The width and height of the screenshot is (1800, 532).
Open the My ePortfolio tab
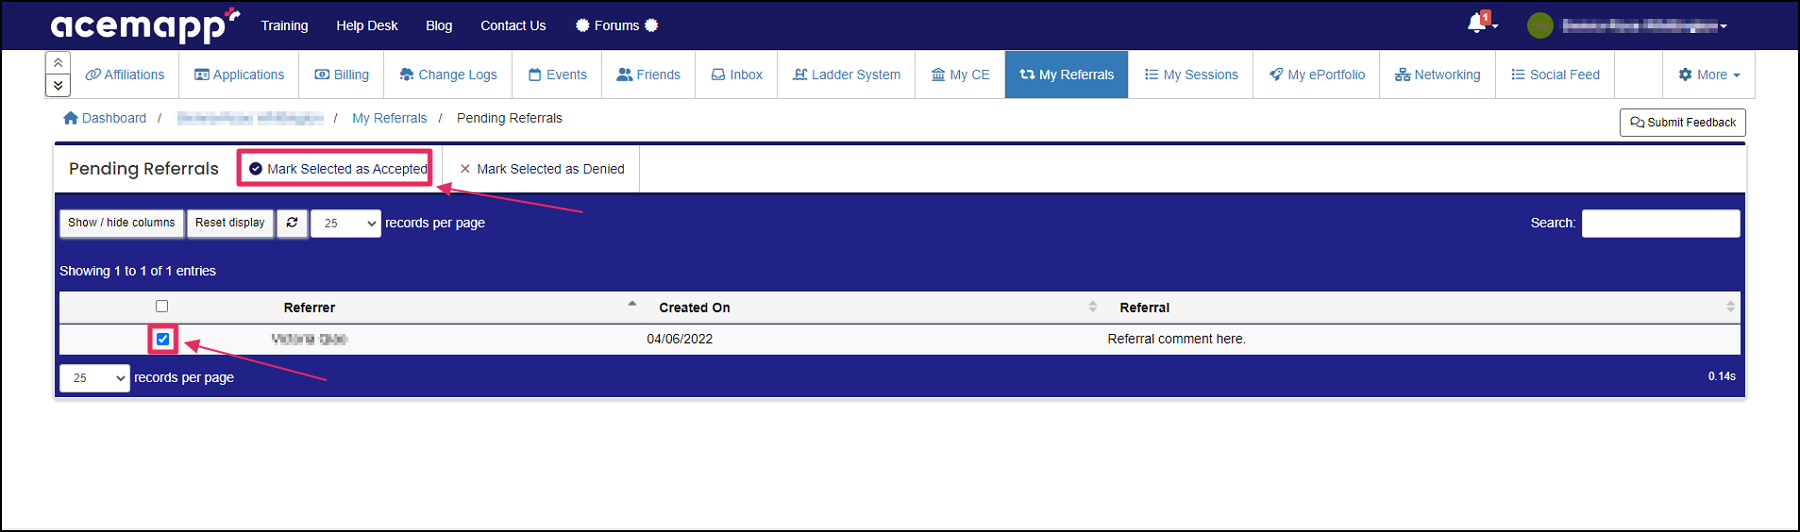[x=1317, y=75]
